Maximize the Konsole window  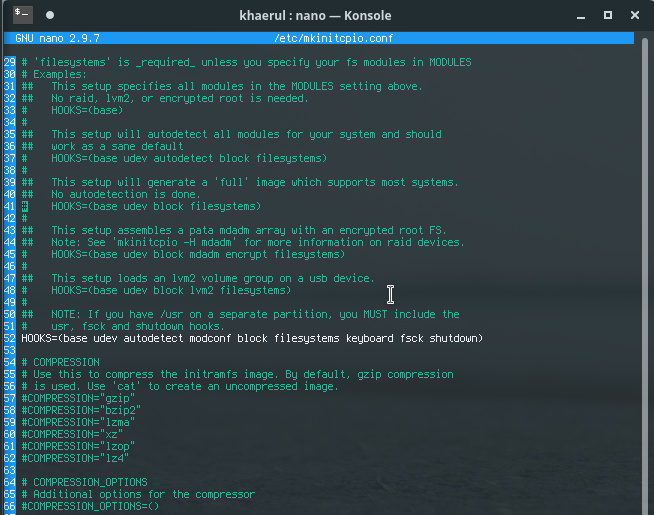pyautogui.click(x=608, y=15)
